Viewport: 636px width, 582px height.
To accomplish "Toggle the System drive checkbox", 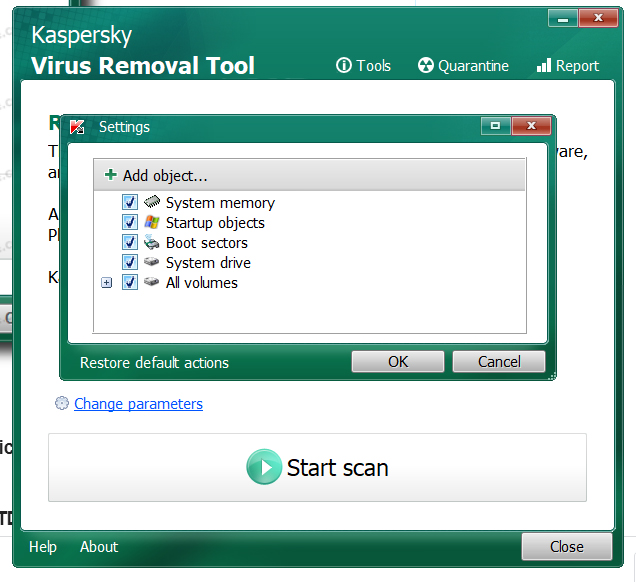I will 130,262.
